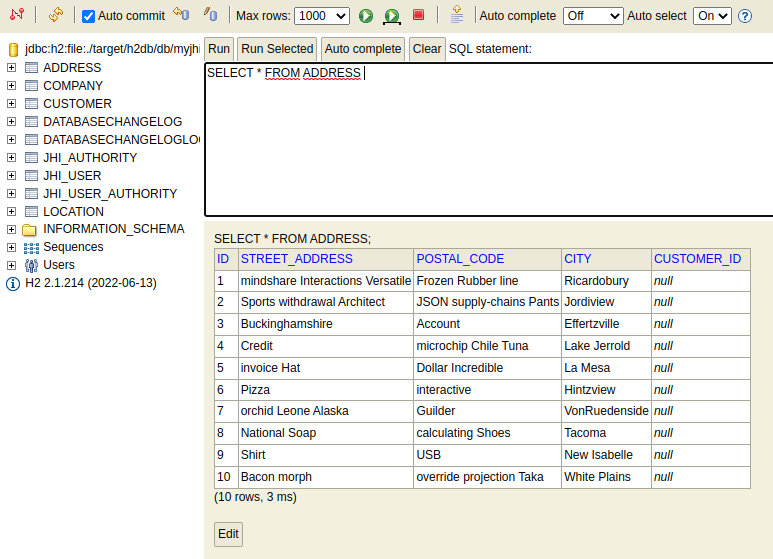Open the Auto complete dropdown set to Off
Viewport: 773px width, 559px height.
(593, 16)
